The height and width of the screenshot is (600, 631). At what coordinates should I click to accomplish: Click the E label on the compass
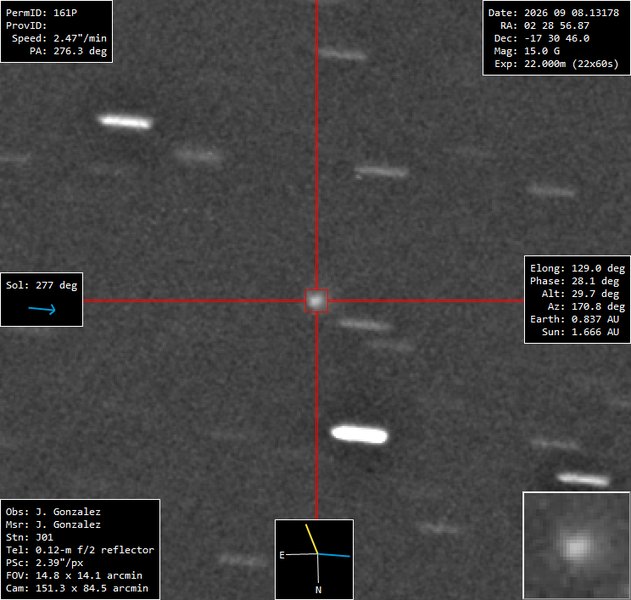click(282, 555)
